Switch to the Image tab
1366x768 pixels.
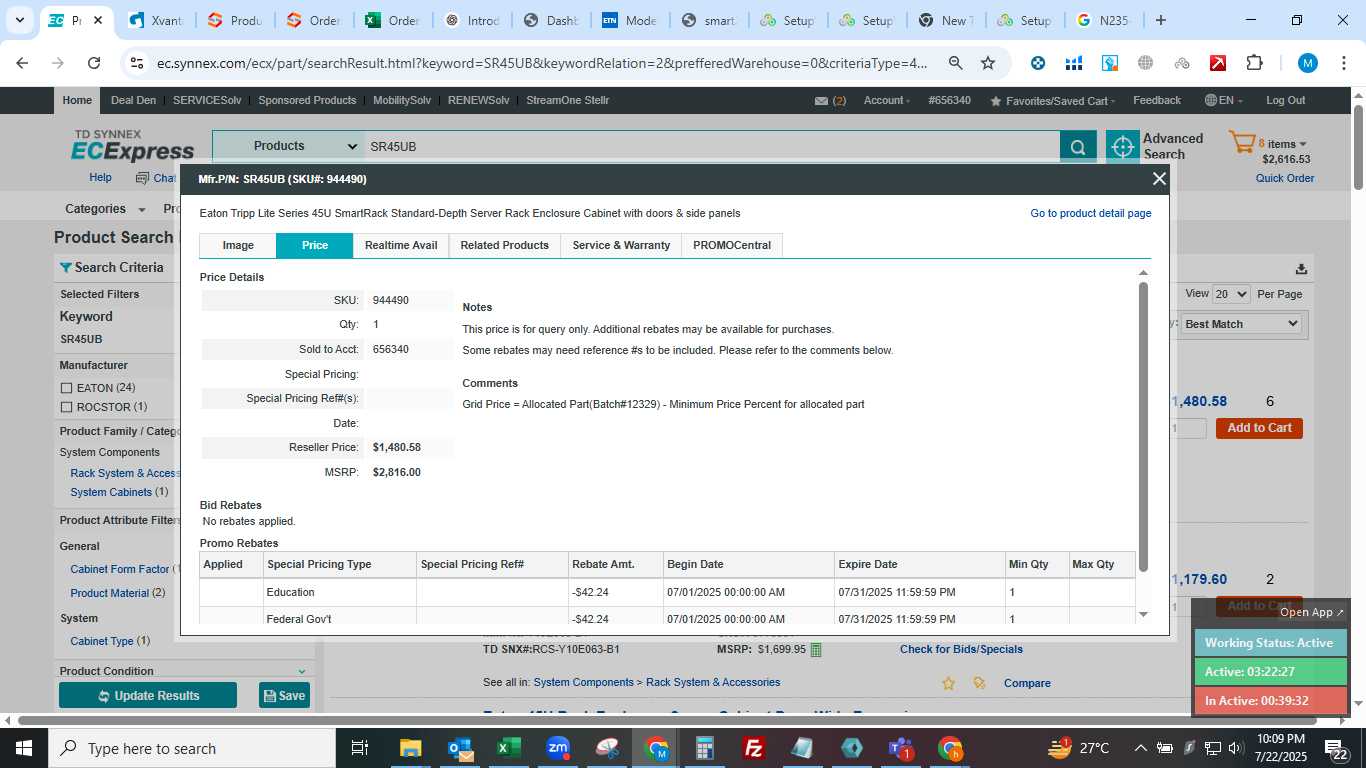click(238, 245)
